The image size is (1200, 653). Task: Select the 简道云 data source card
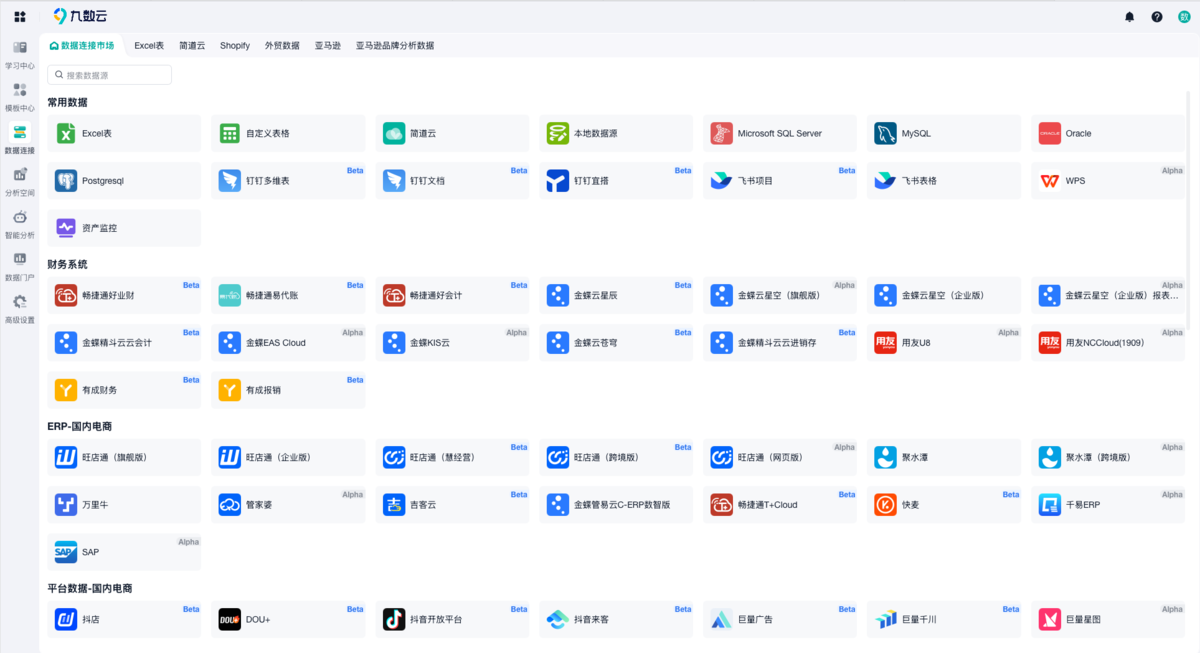[x=452, y=133]
